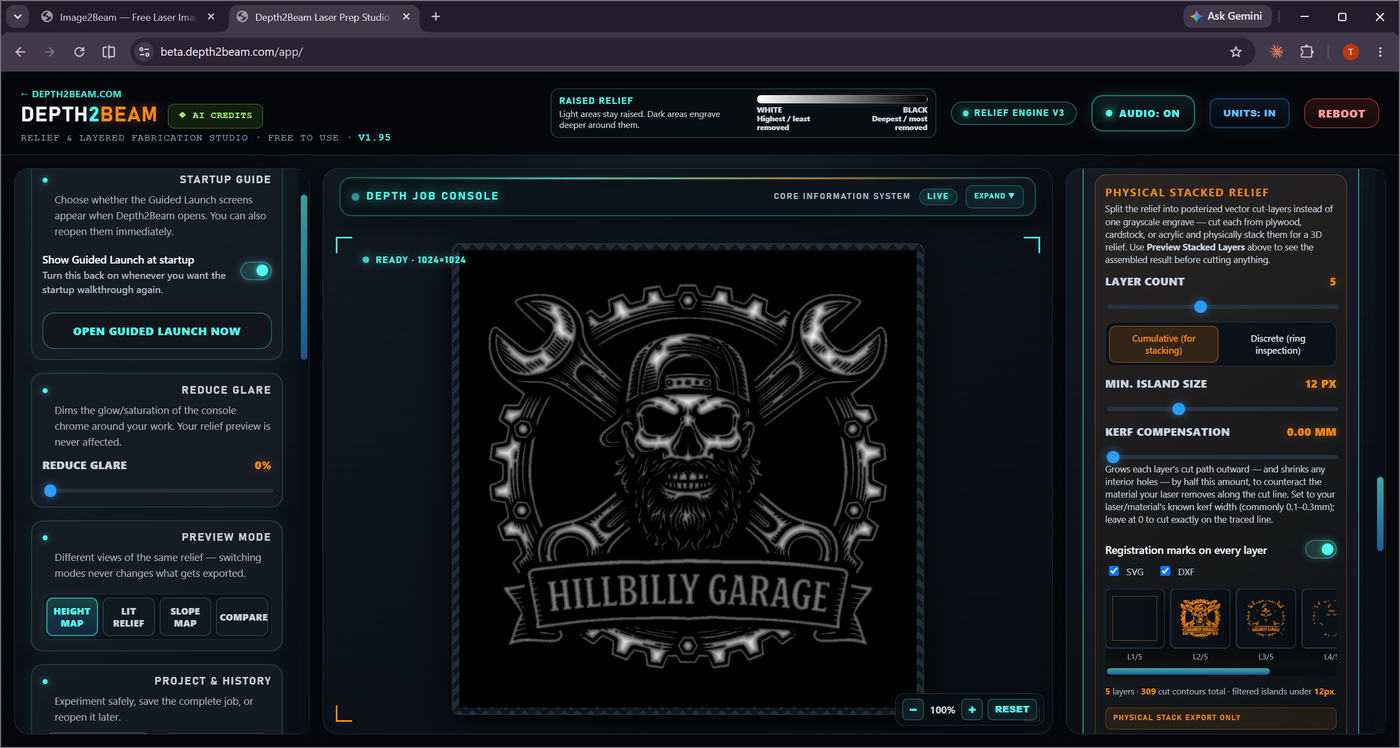Switch to the Image2Beam browser tab
This screenshot has height=748, width=1400.
125,17
